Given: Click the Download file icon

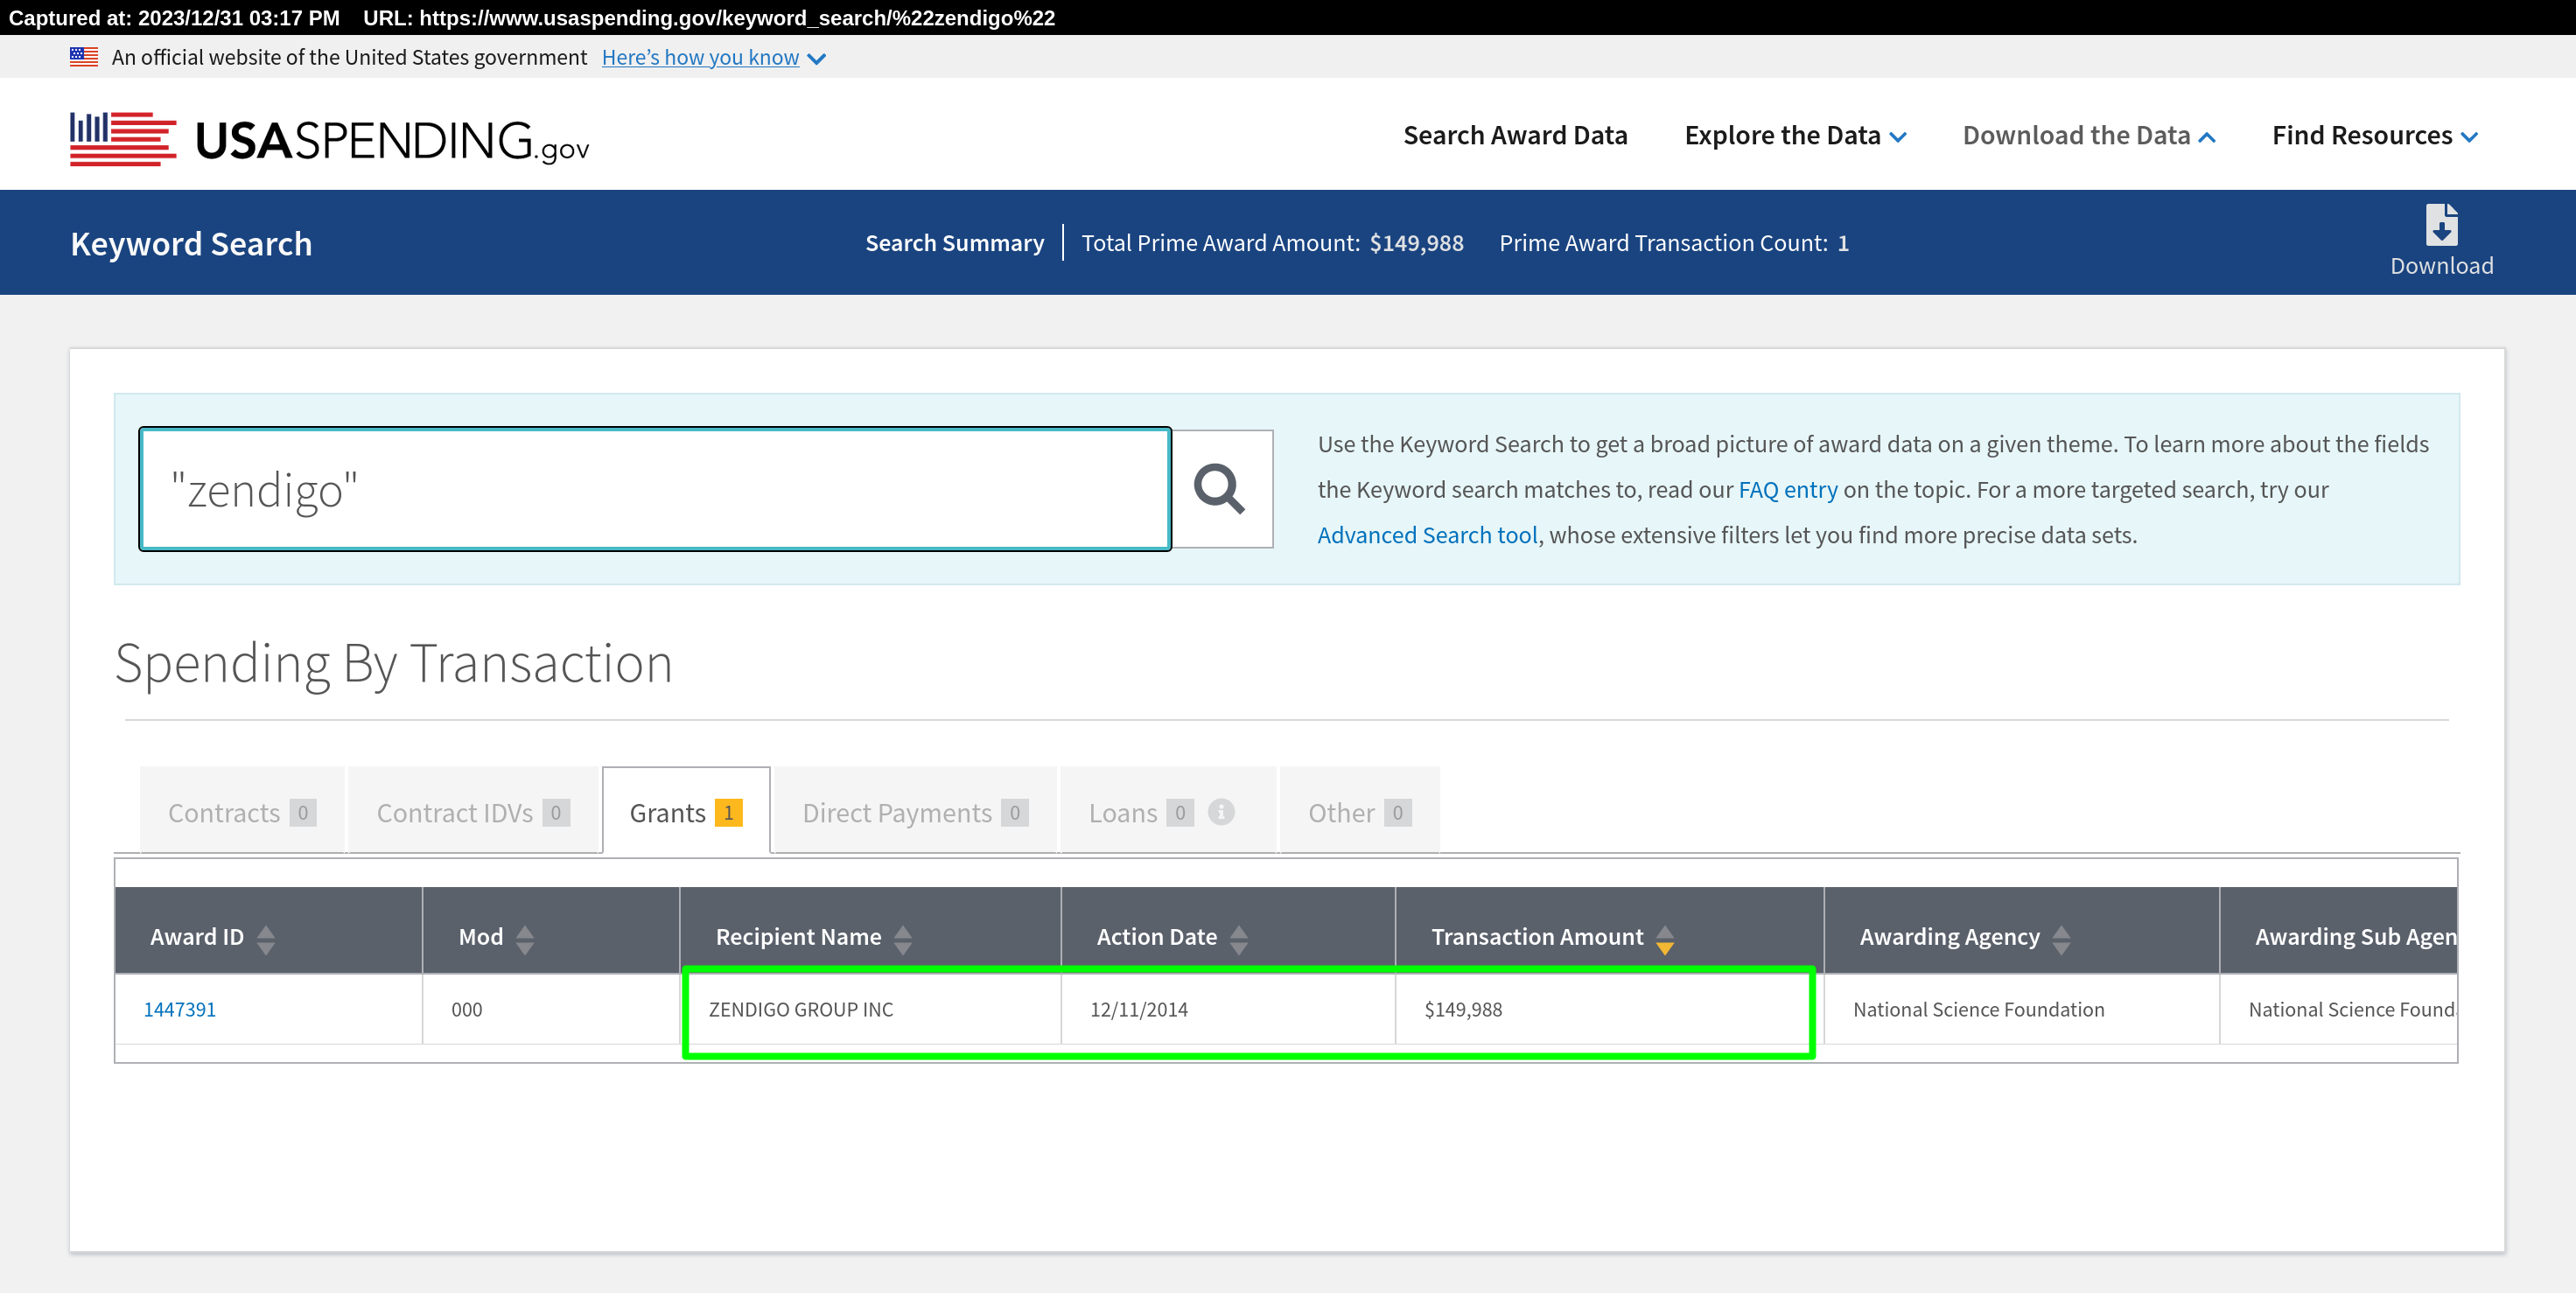Looking at the screenshot, I should [x=2441, y=225].
